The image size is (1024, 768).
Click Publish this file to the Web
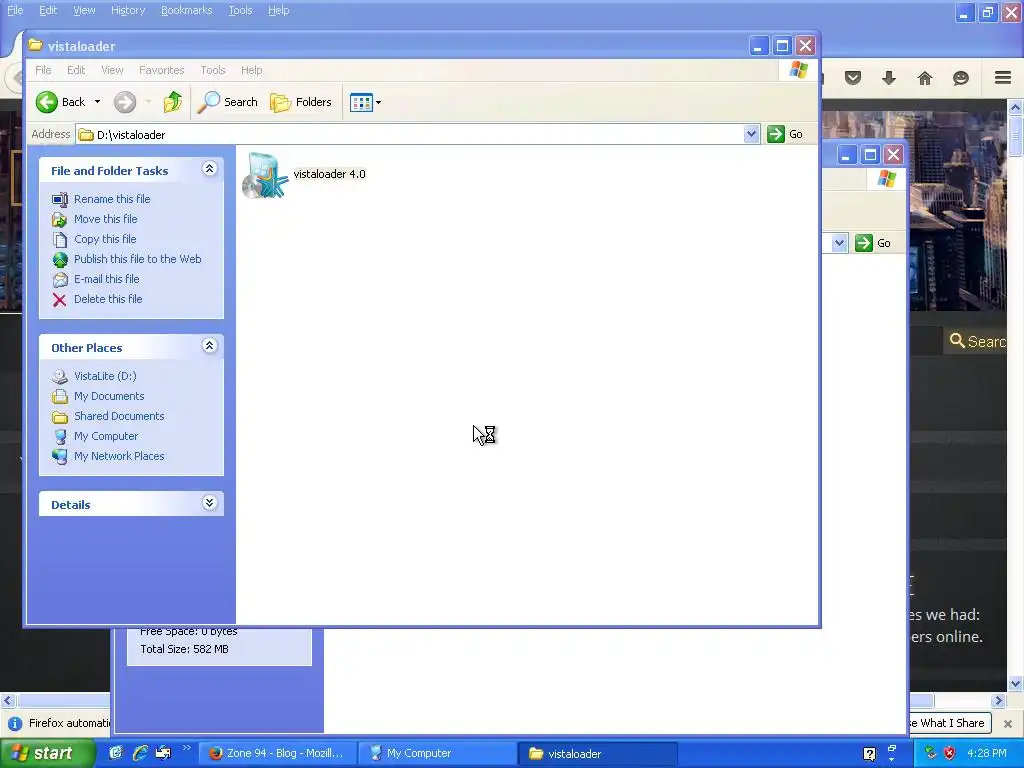(x=137, y=259)
